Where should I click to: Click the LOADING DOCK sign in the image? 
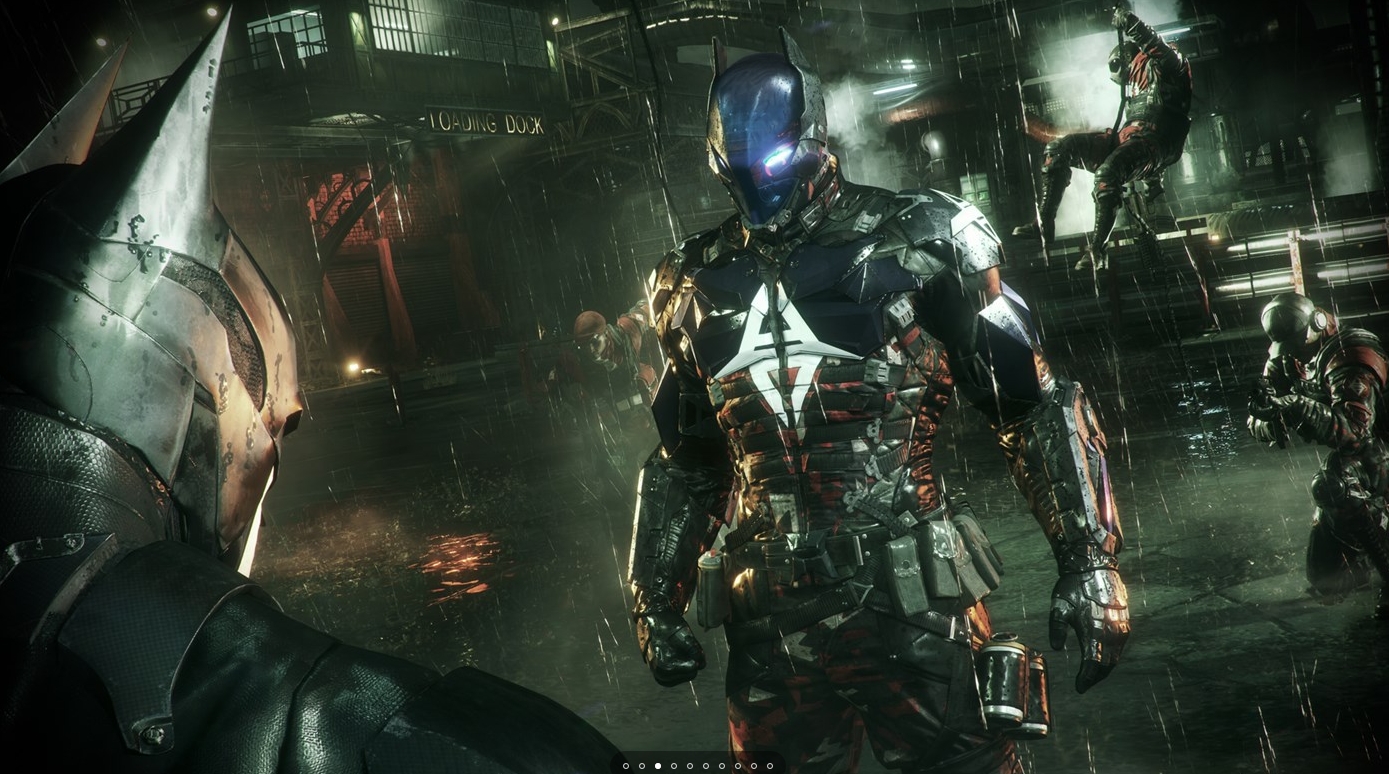click(x=486, y=123)
